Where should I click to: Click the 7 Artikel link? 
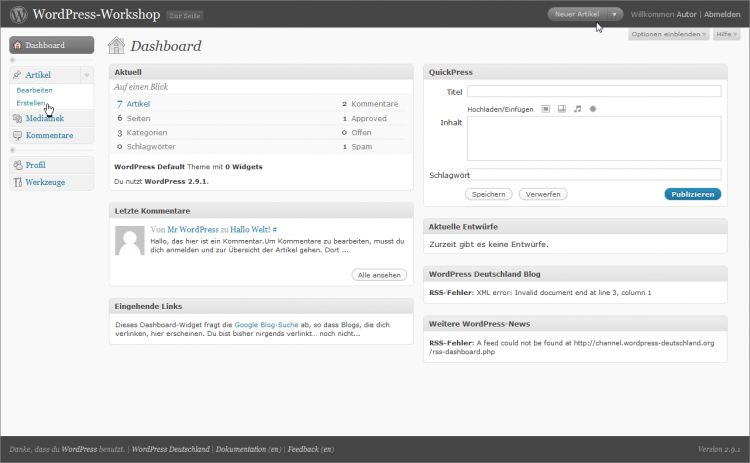[133, 104]
